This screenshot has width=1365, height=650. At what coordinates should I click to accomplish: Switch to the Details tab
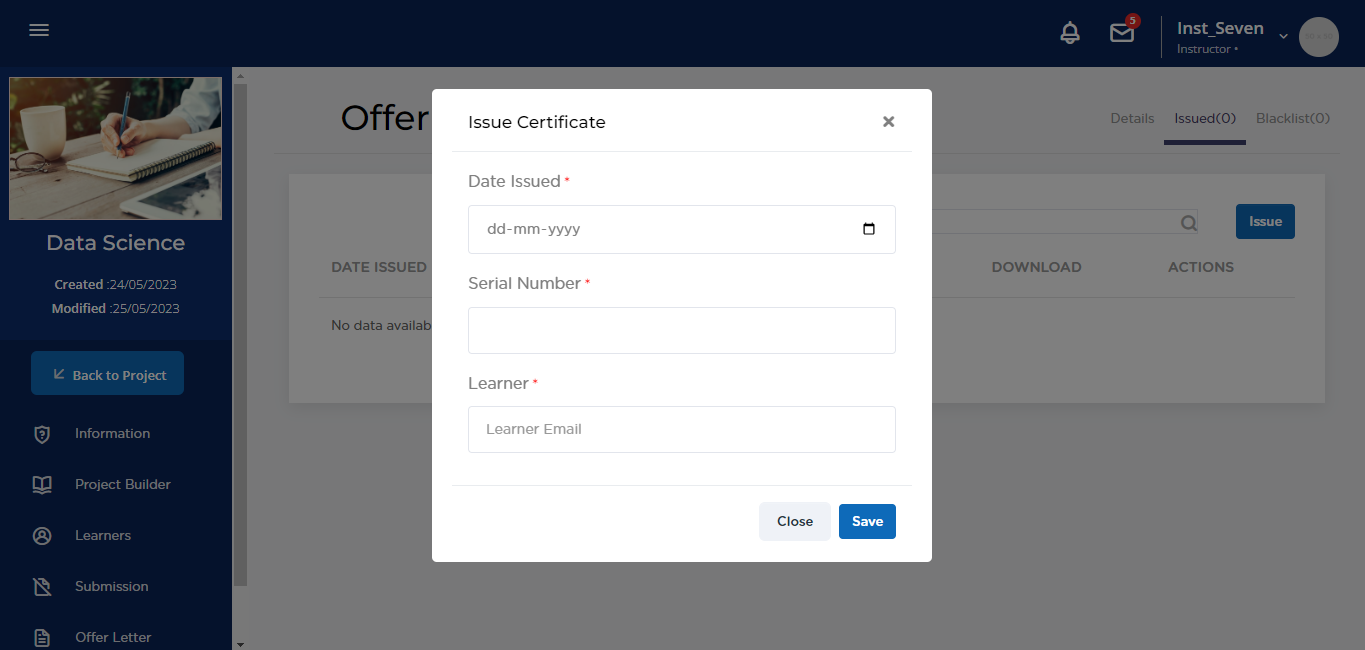[x=1132, y=118]
